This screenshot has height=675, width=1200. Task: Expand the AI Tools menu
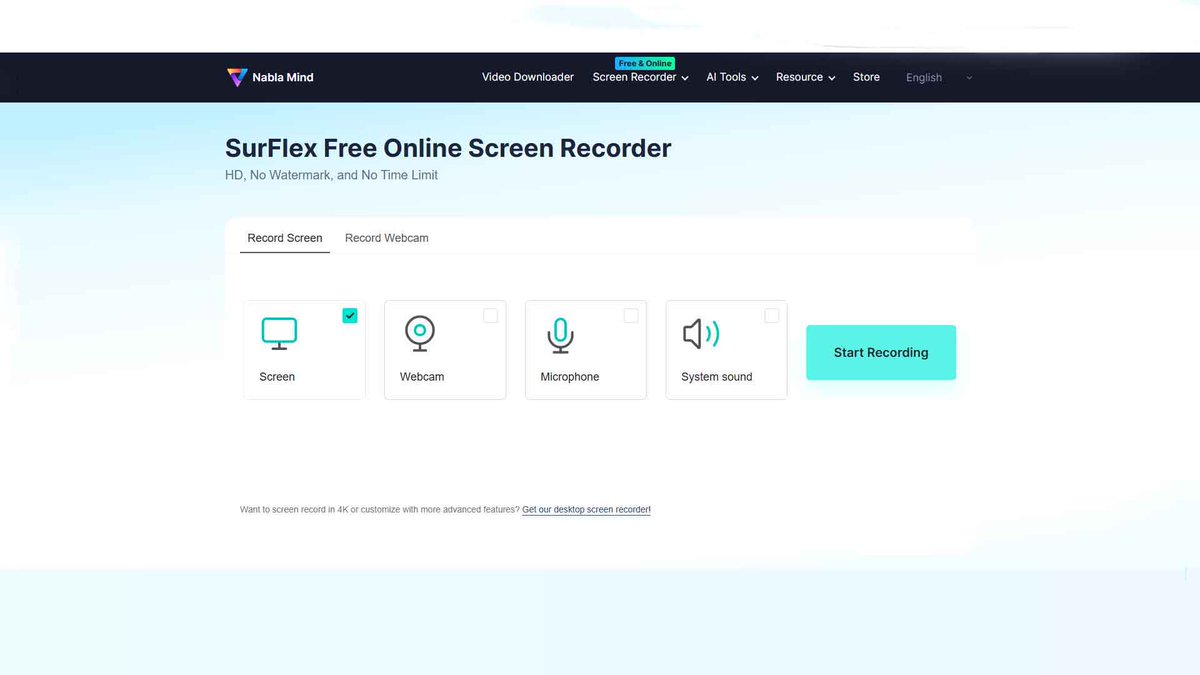732,77
